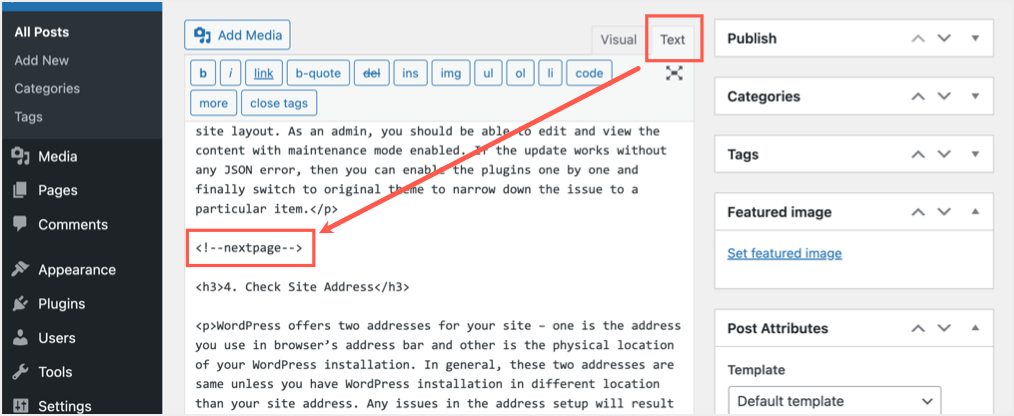The width and height of the screenshot is (1014, 416).
Task: Click the Media icon in sidebar
Action: click(x=20, y=156)
